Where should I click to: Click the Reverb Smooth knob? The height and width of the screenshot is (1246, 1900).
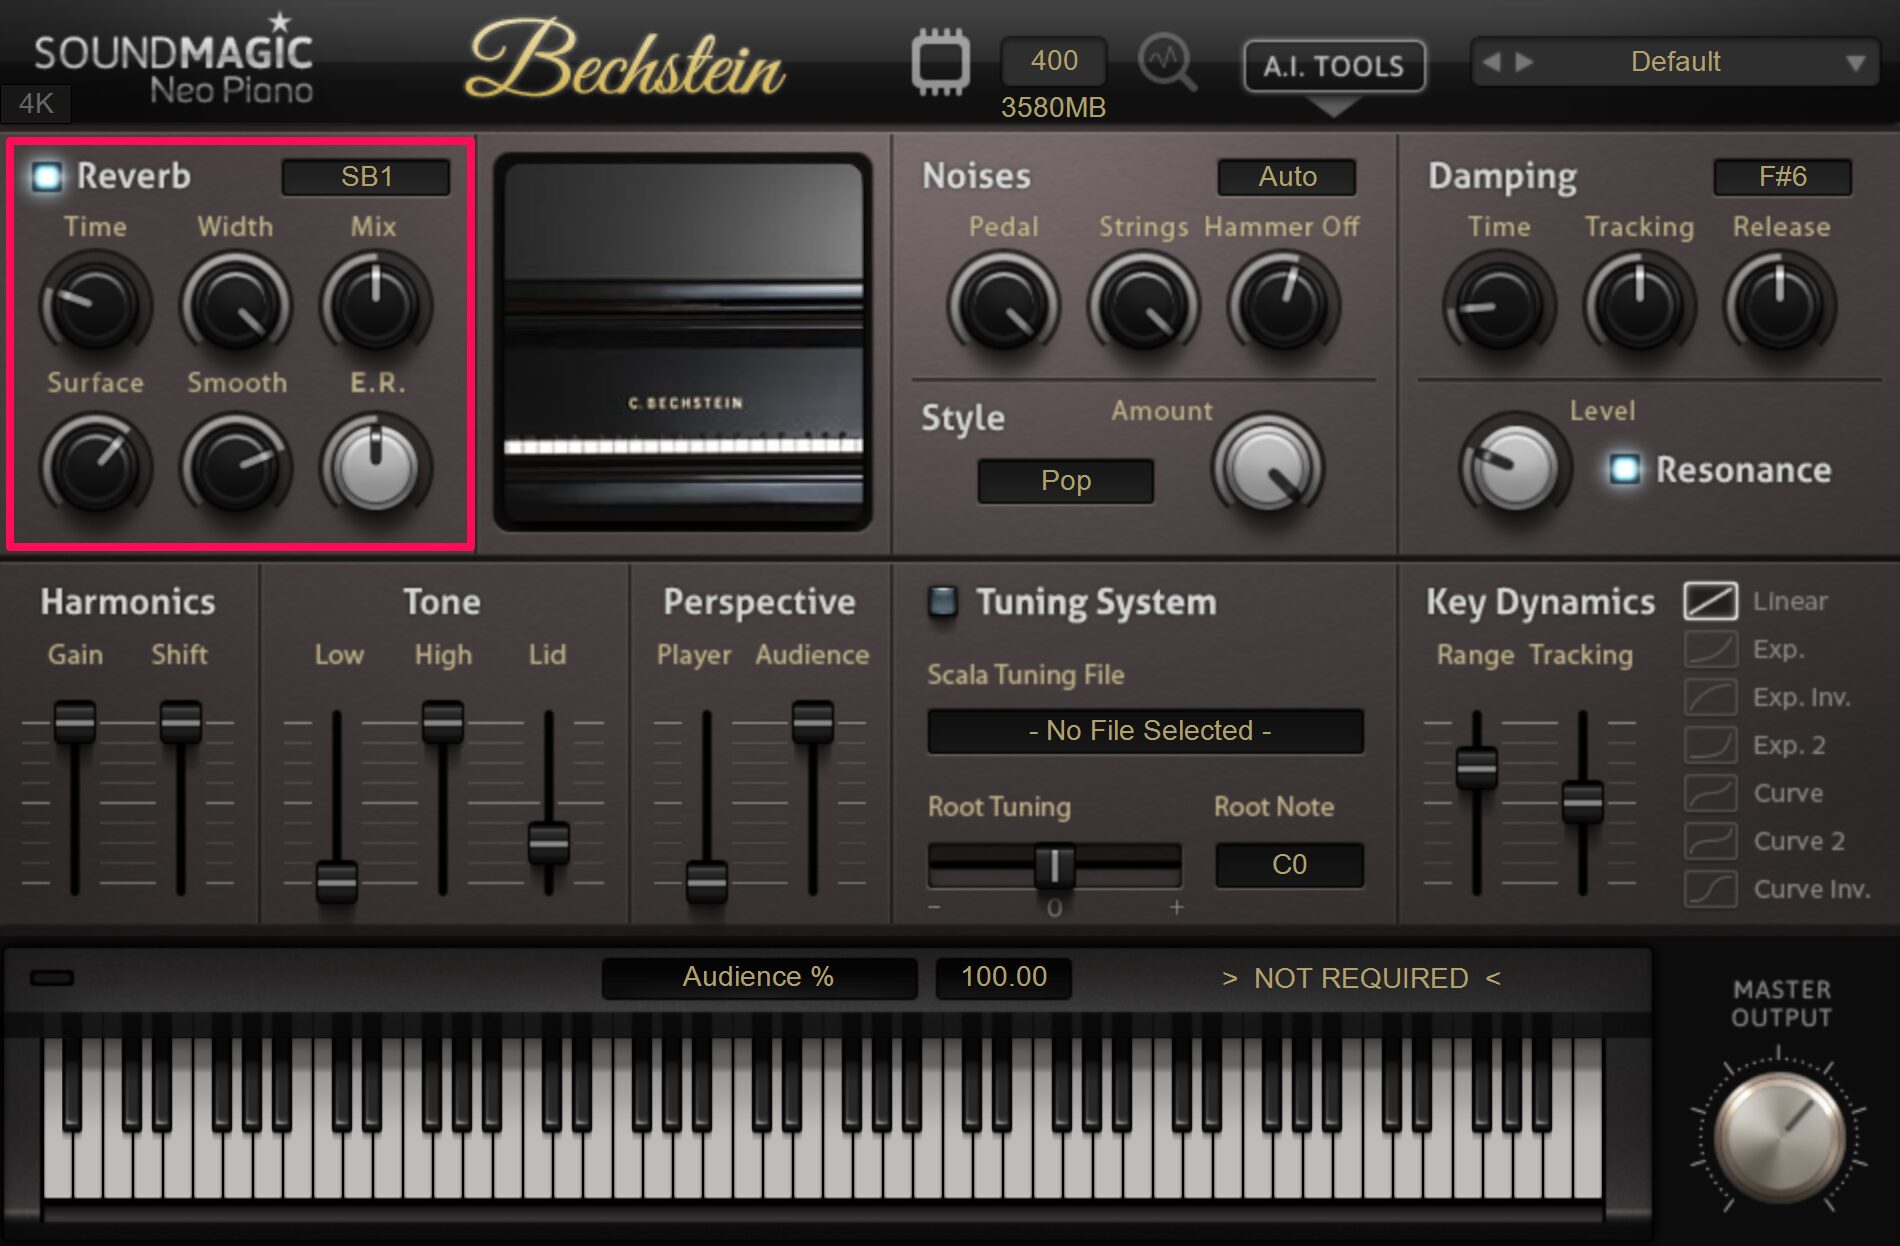pos(235,467)
